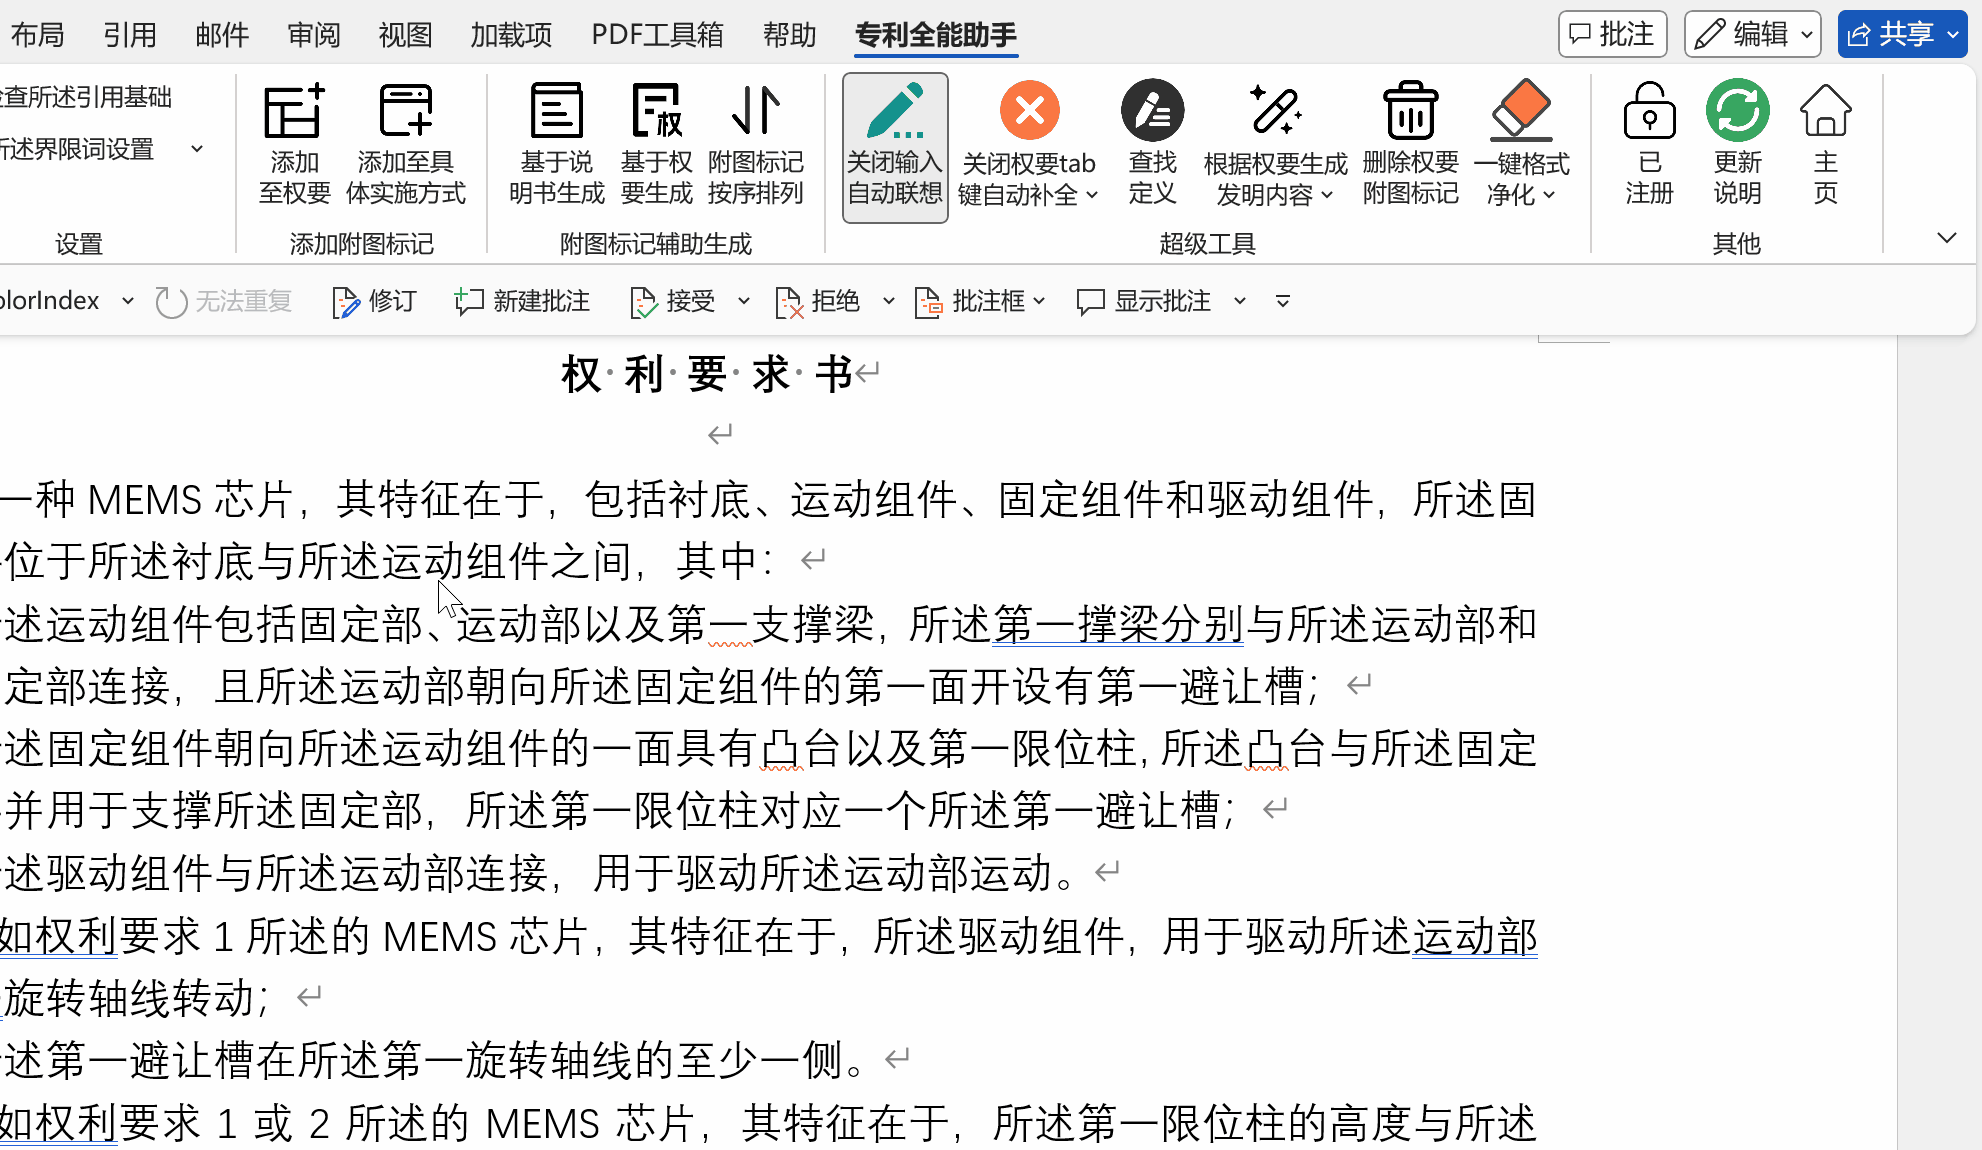Open 根据权要生成发明内容 dropdown
This screenshot has height=1150, width=1982.
click(1327, 195)
